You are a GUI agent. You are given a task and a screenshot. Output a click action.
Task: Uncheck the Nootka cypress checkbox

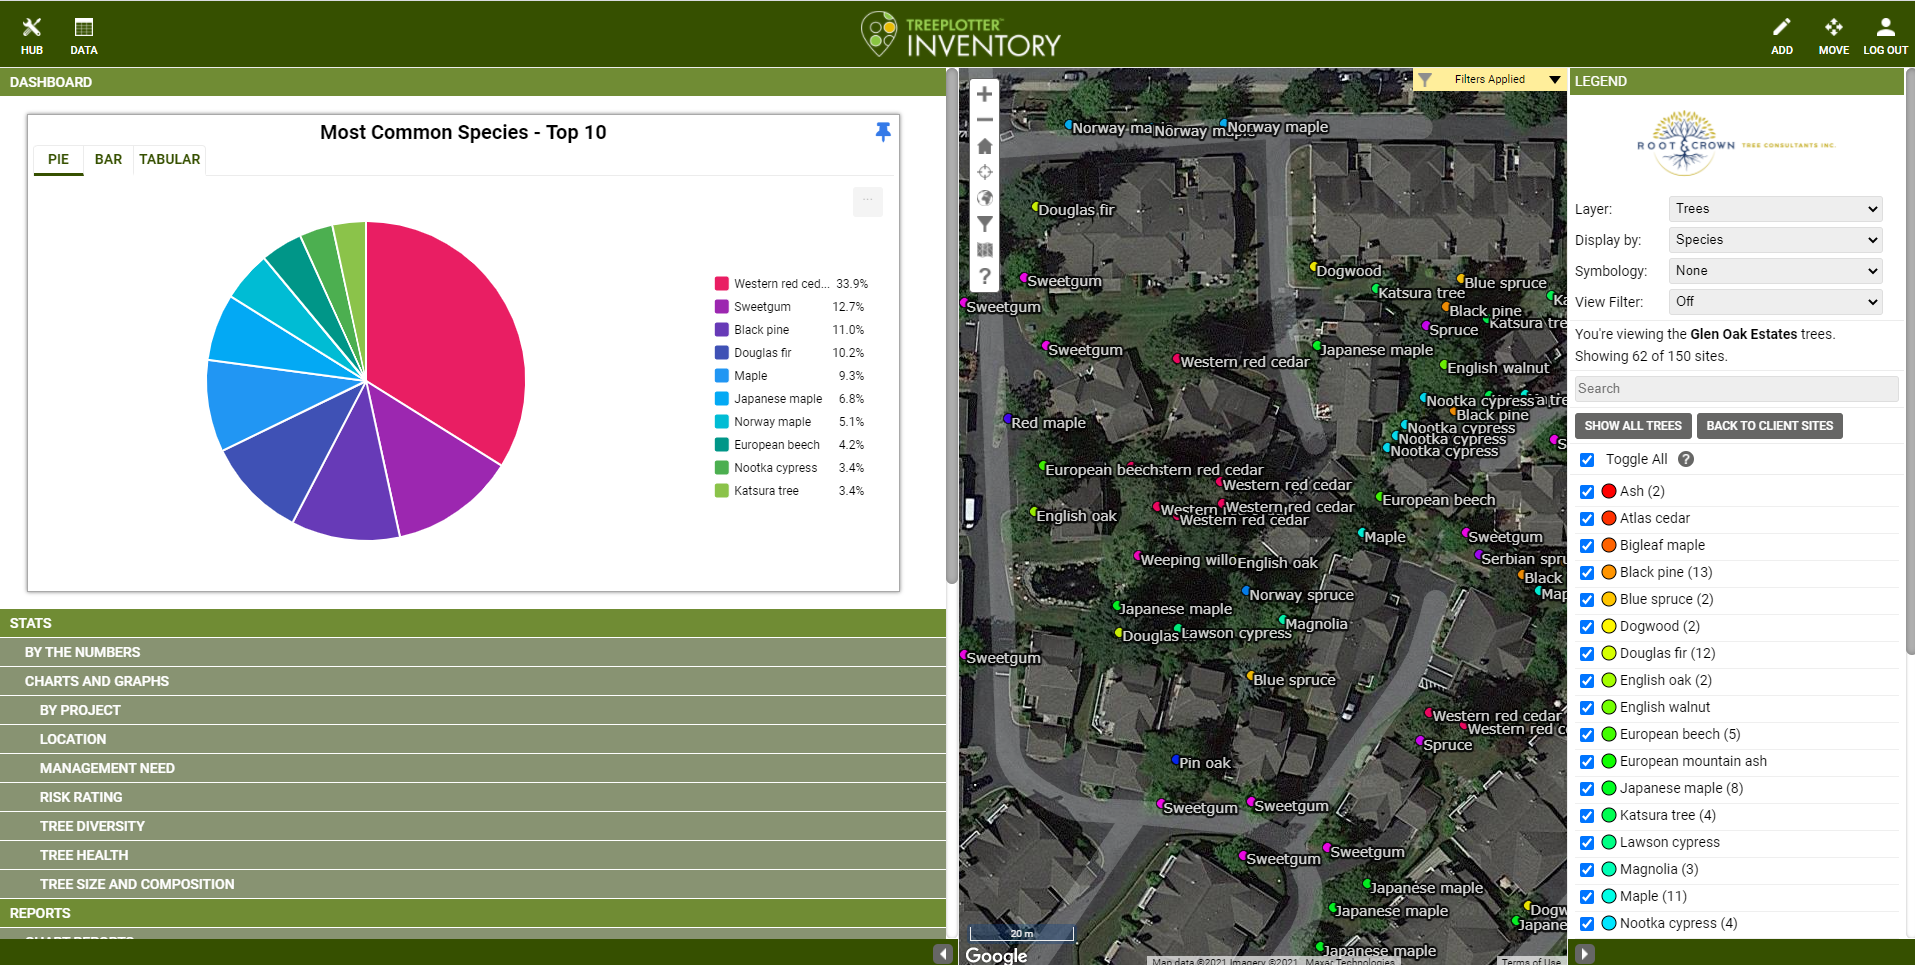coord(1587,924)
